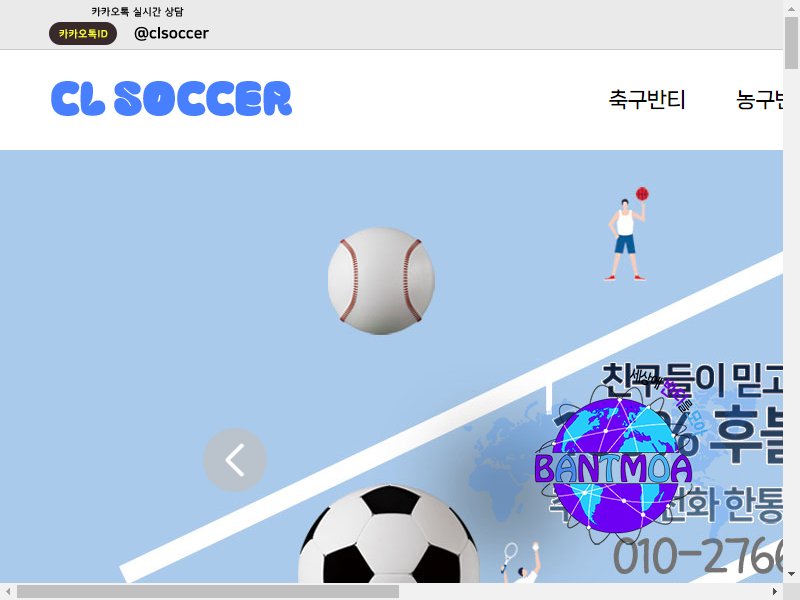This screenshot has height=600, width=800.
Task: Click the 카카오톡 실시간 상담 text
Action: tap(137, 11)
